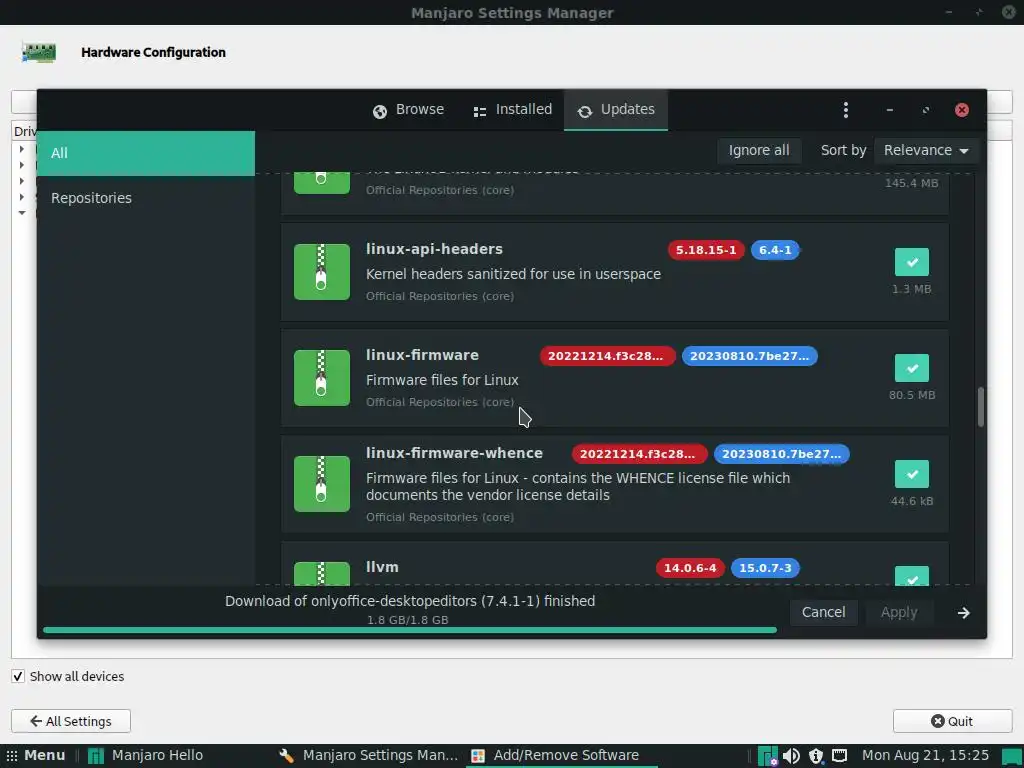Open the clock showing Mon Aug 21
The image size is (1024, 768).
(925, 756)
